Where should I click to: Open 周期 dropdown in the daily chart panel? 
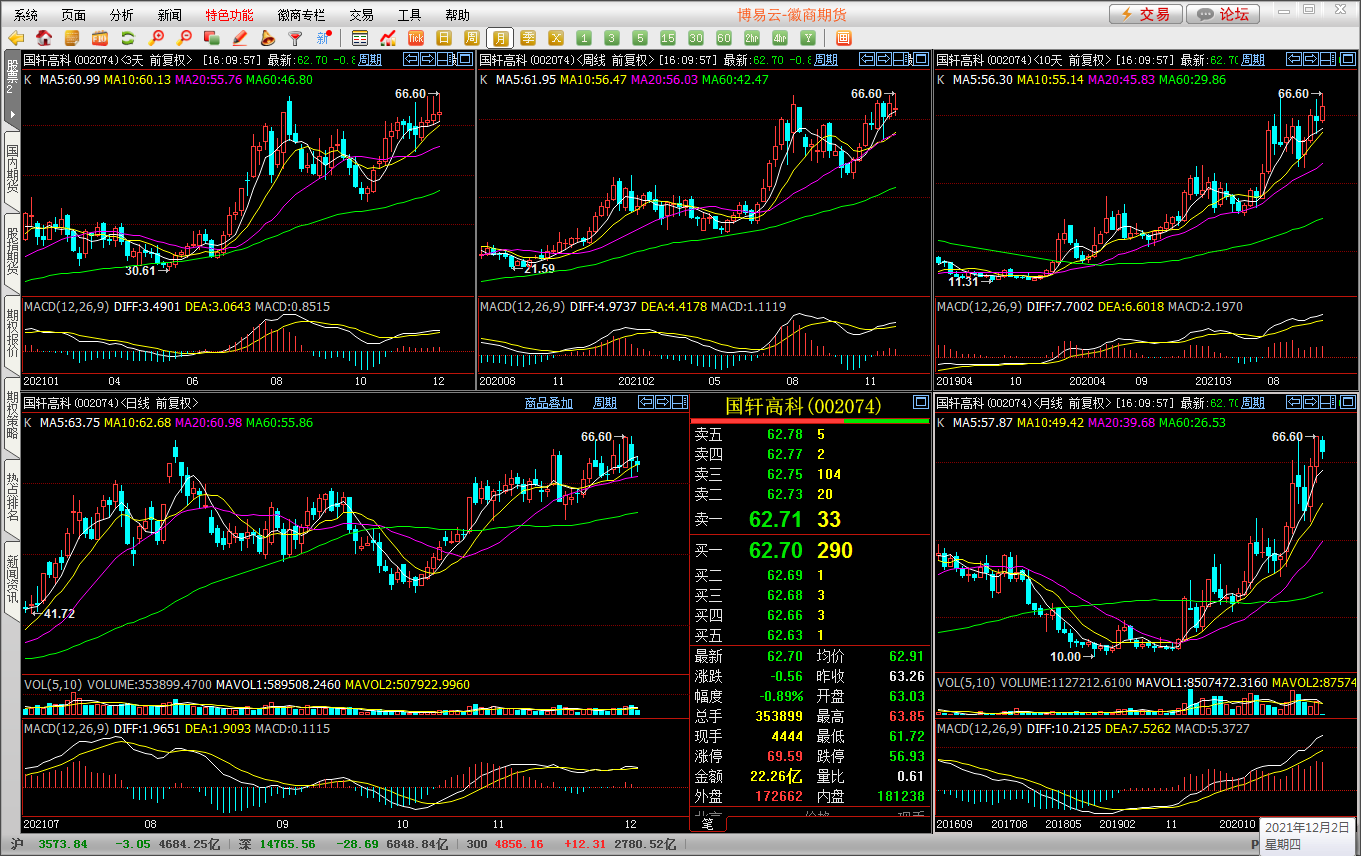pos(604,403)
